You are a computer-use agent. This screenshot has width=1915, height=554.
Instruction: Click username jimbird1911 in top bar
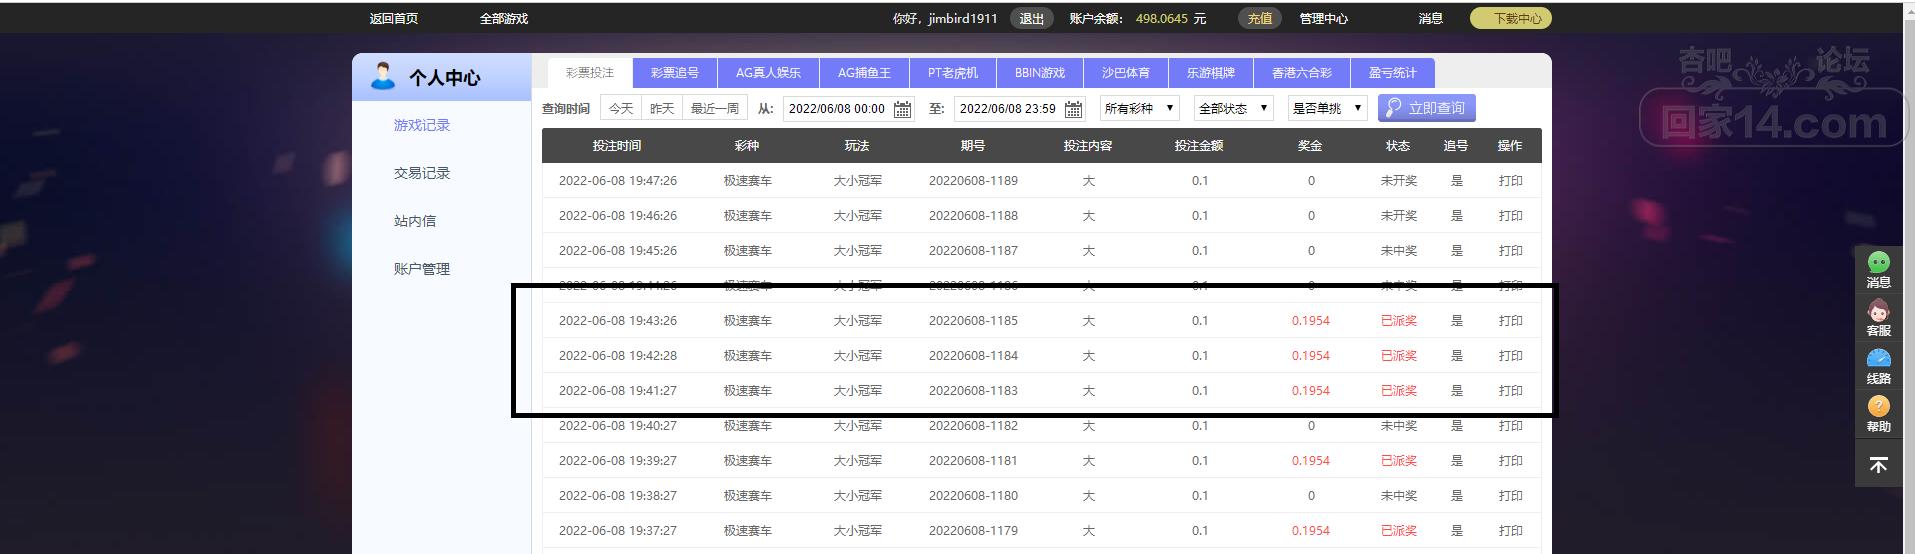pyautogui.click(x=962, y=18)
